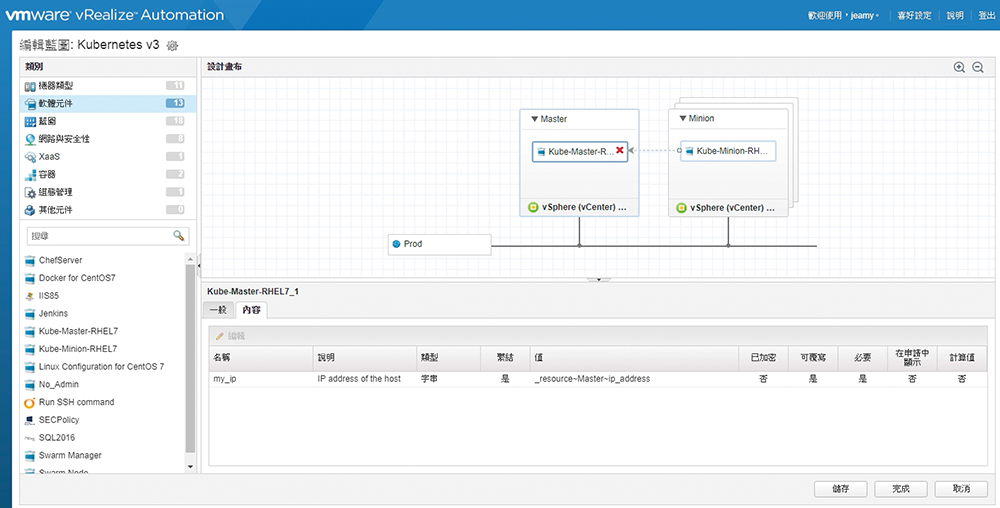Click the 登出 logout link
This screenshot has height=508, width=1000.
[987, 15]
